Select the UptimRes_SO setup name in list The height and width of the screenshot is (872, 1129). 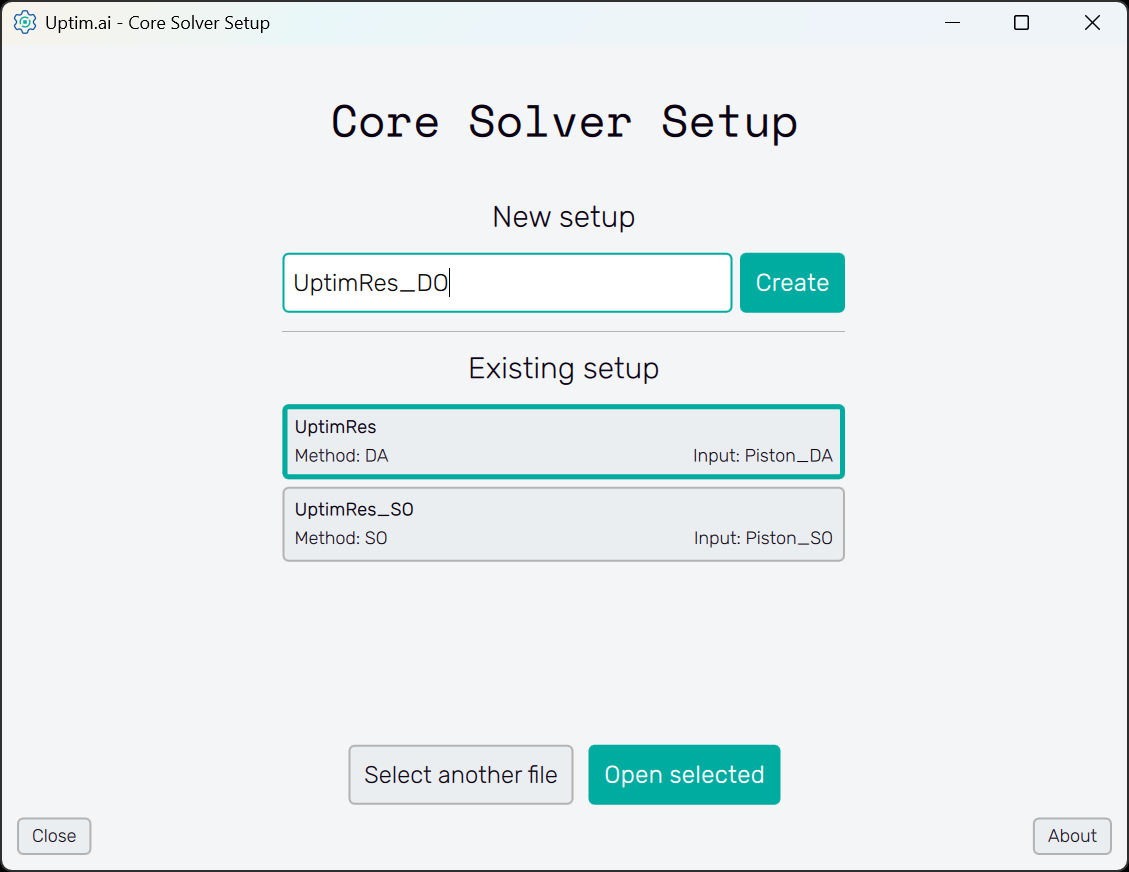point(354,510)
